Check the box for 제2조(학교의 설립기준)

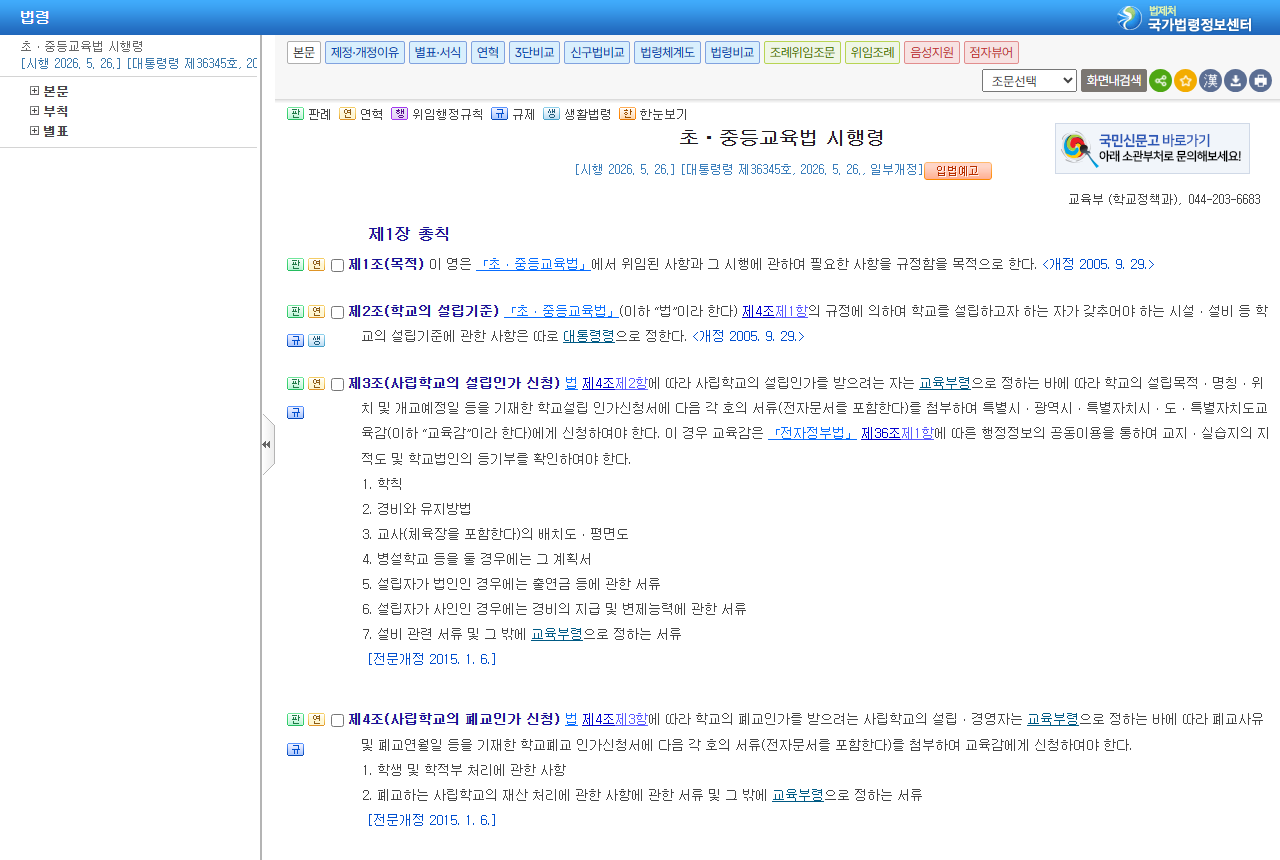(x=338, y=313)
